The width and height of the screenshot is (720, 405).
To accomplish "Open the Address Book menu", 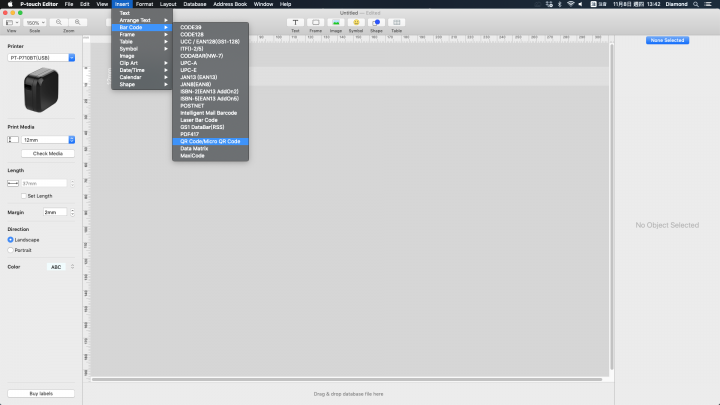I will 230,4.
